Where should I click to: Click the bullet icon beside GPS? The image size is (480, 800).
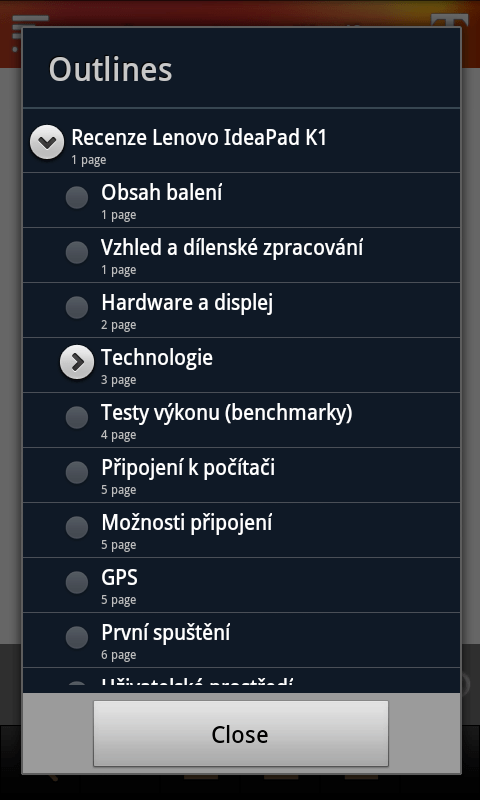point(77,582)
